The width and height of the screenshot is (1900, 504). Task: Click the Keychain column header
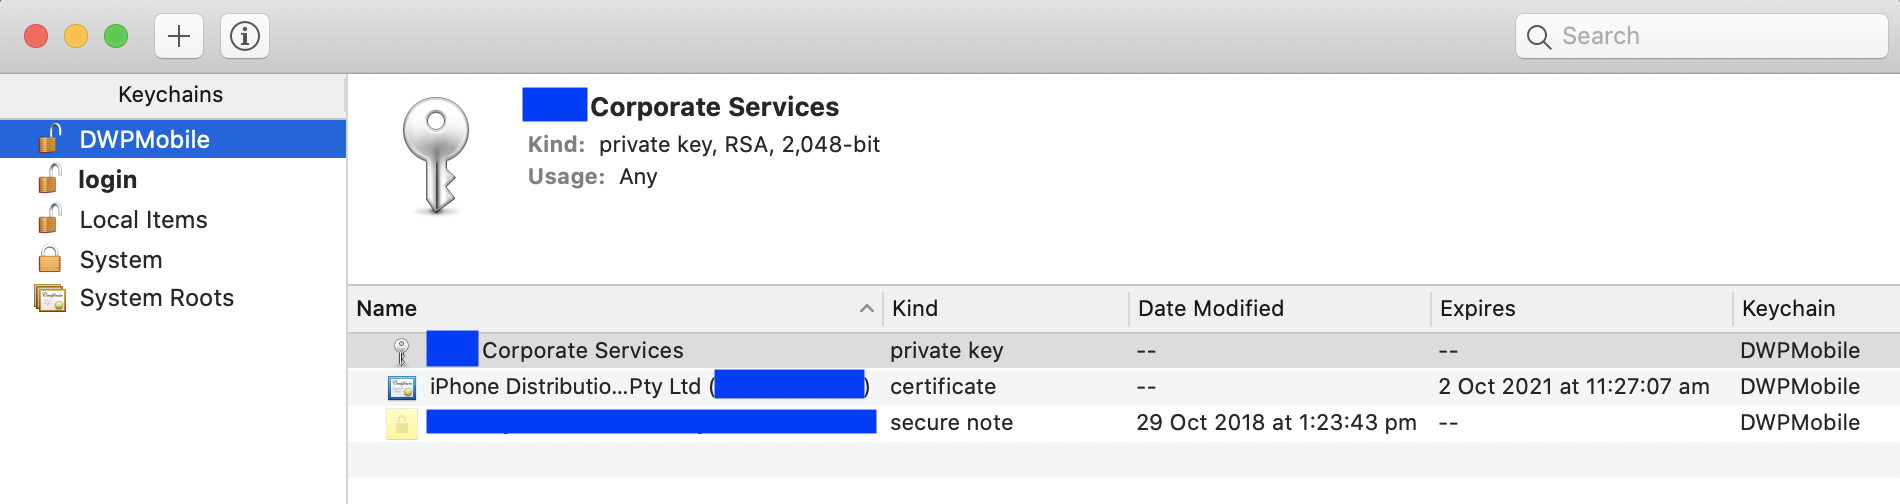click(1817, 309)
